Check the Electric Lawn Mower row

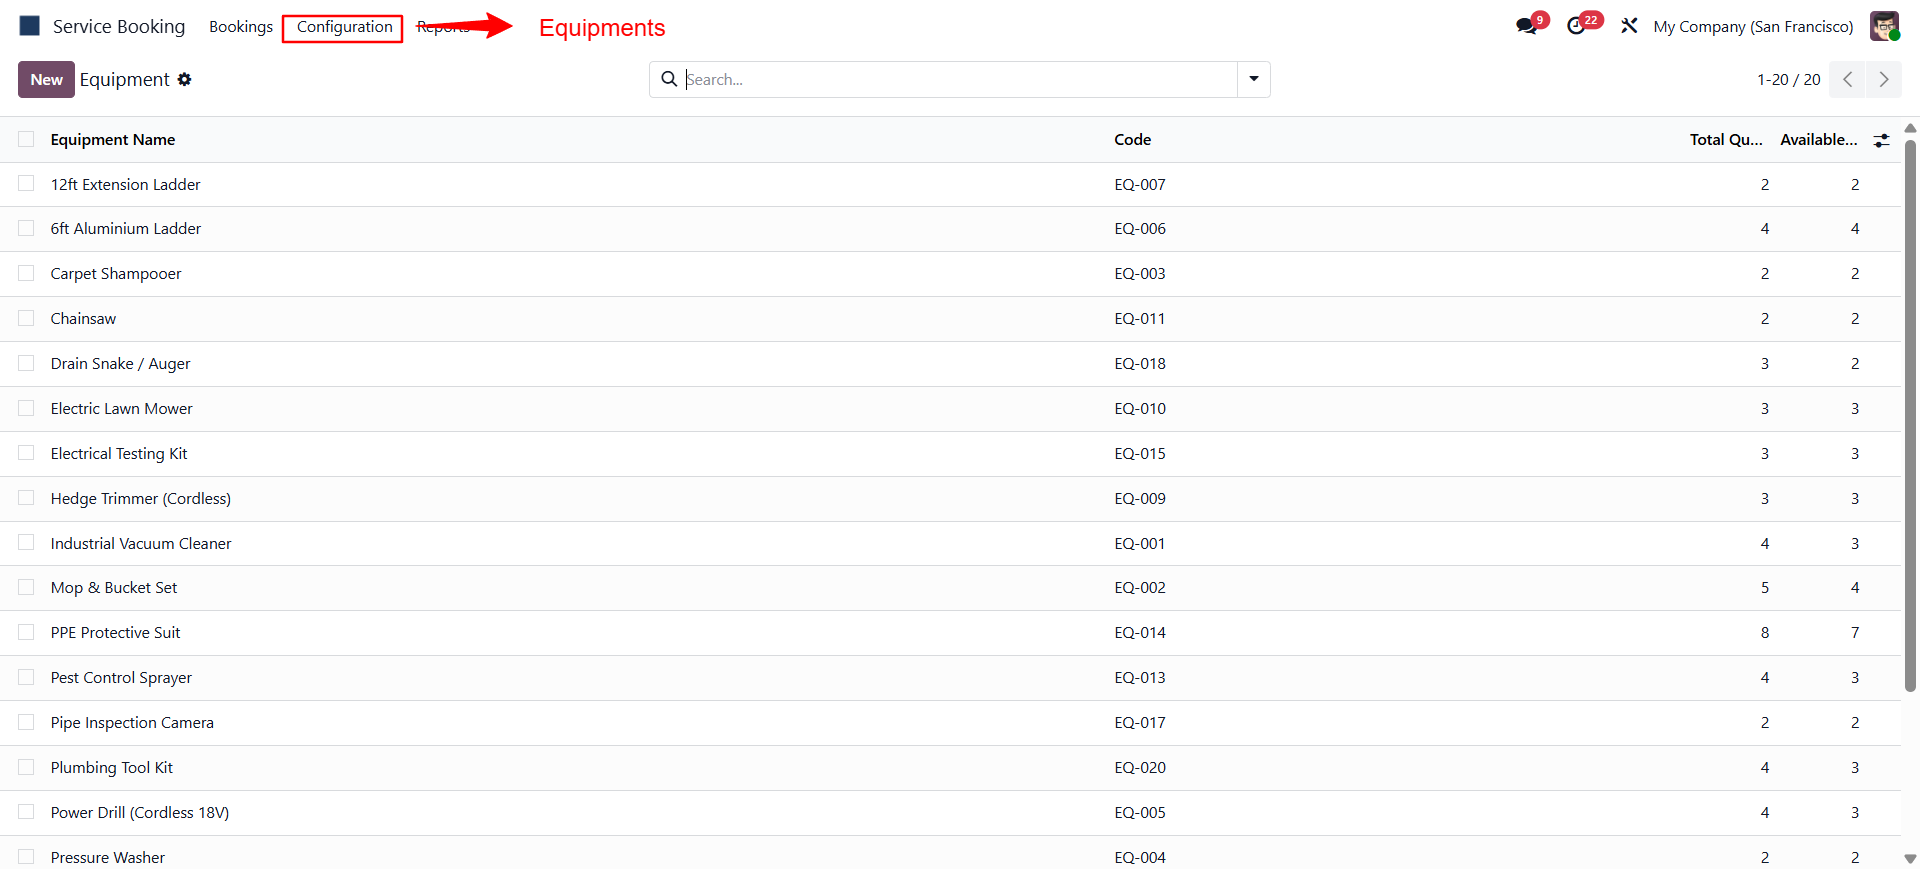[x=26, y=408]
